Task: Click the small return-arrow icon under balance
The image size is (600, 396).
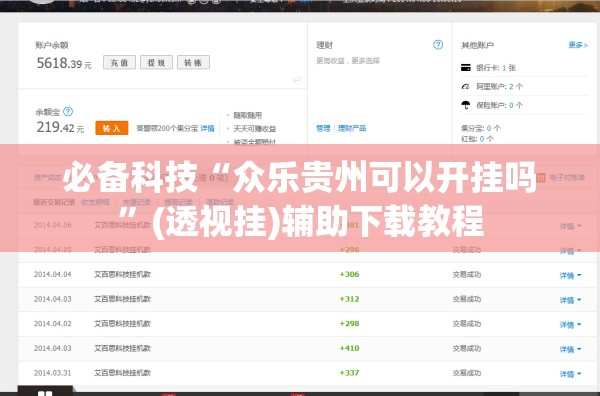Action: 297,79
